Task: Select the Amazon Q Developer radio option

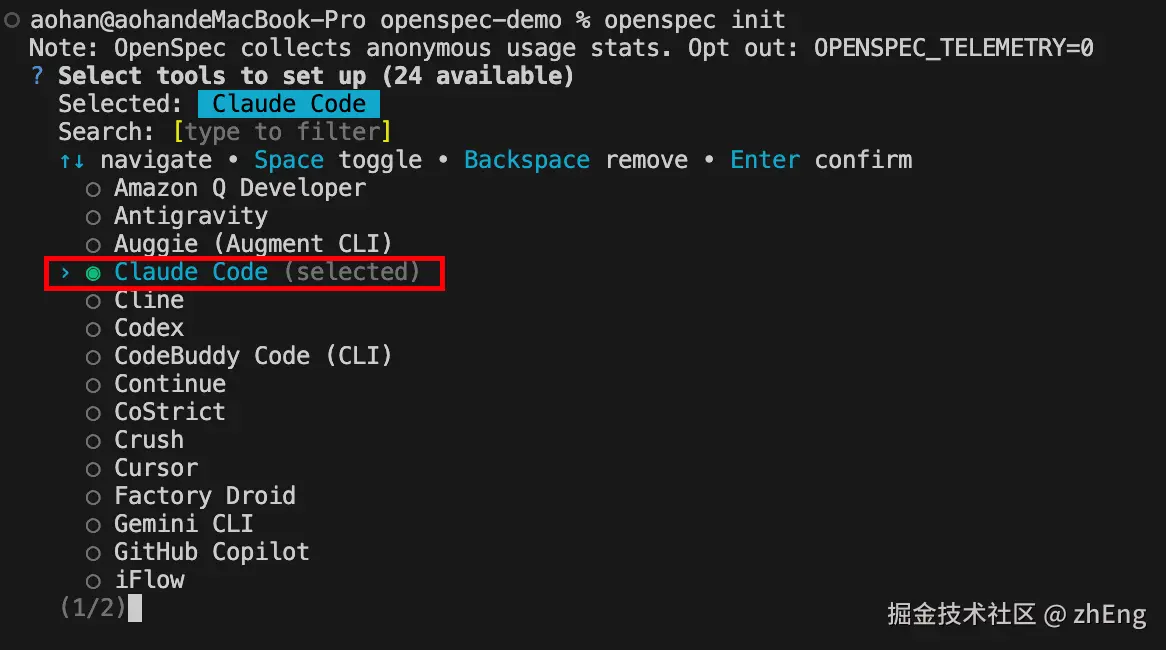Action: [x=93, y=189]
